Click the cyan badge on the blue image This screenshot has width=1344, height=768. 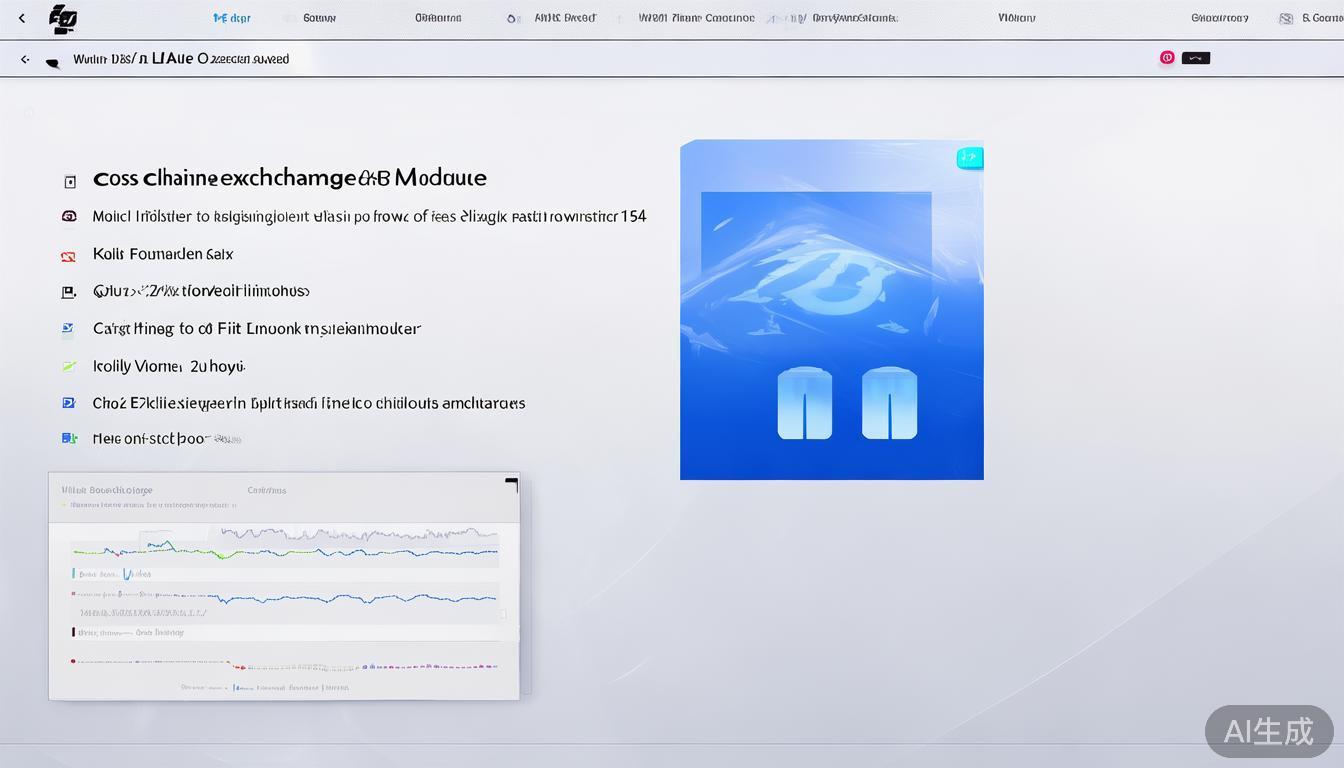[969, 158]
